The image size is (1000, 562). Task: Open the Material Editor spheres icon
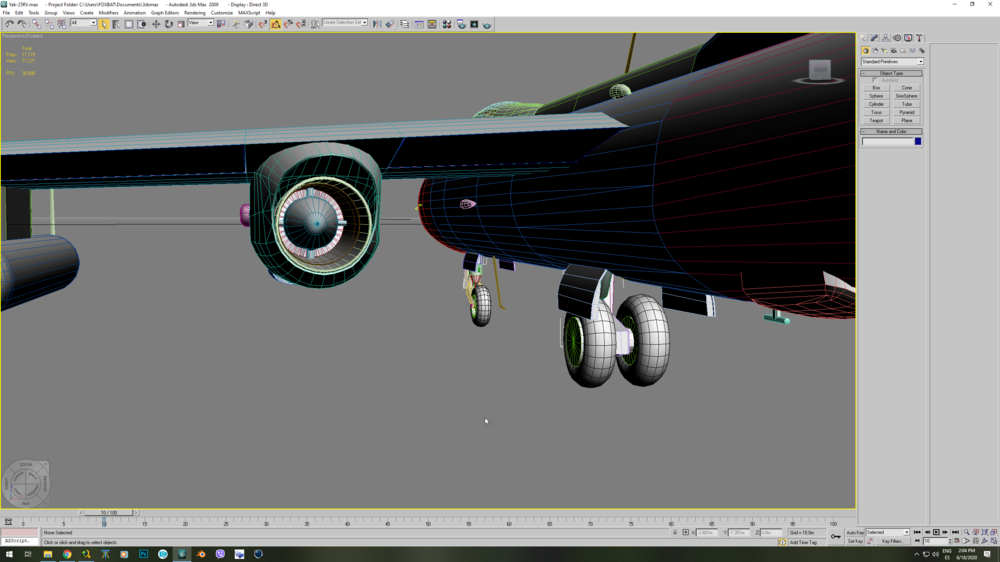pos(446,24)
